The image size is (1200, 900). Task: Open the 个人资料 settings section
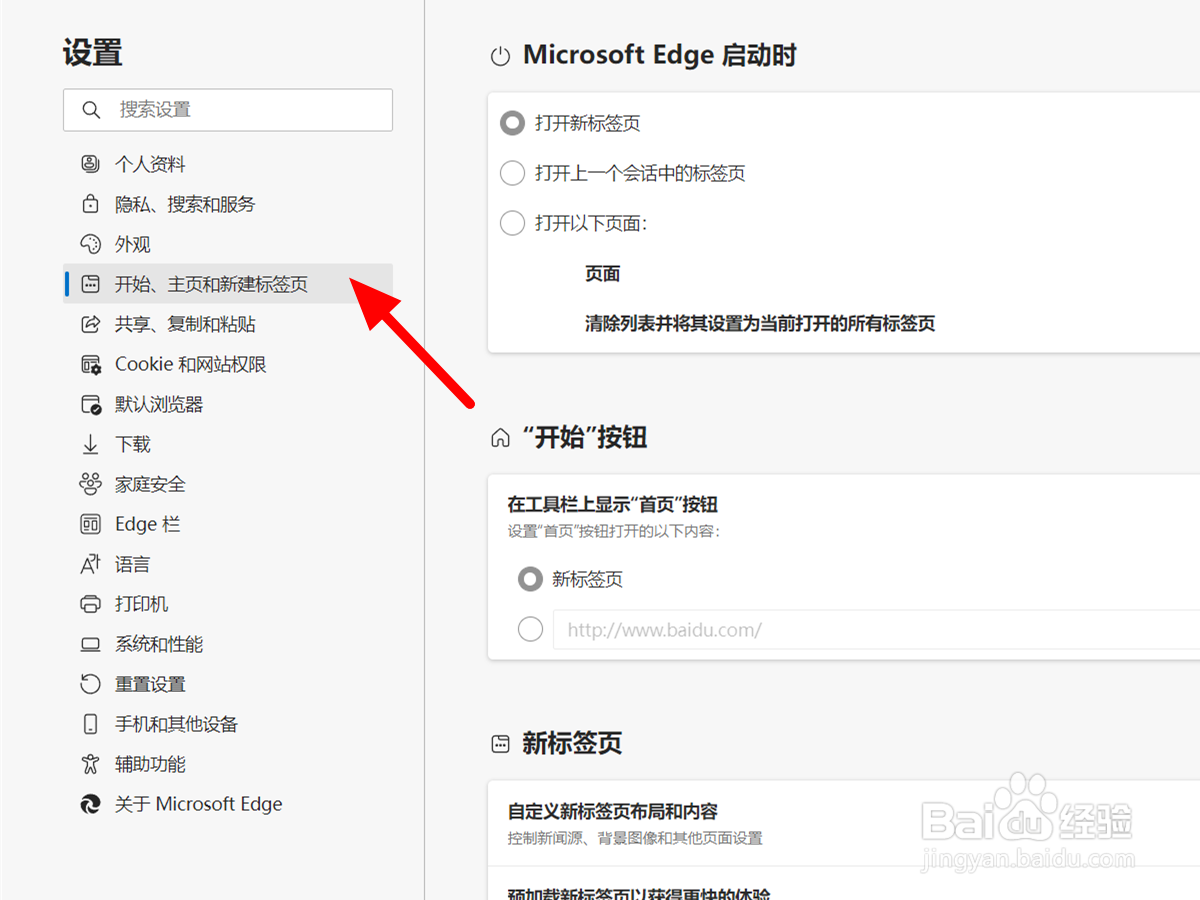(x=228, y=164)
